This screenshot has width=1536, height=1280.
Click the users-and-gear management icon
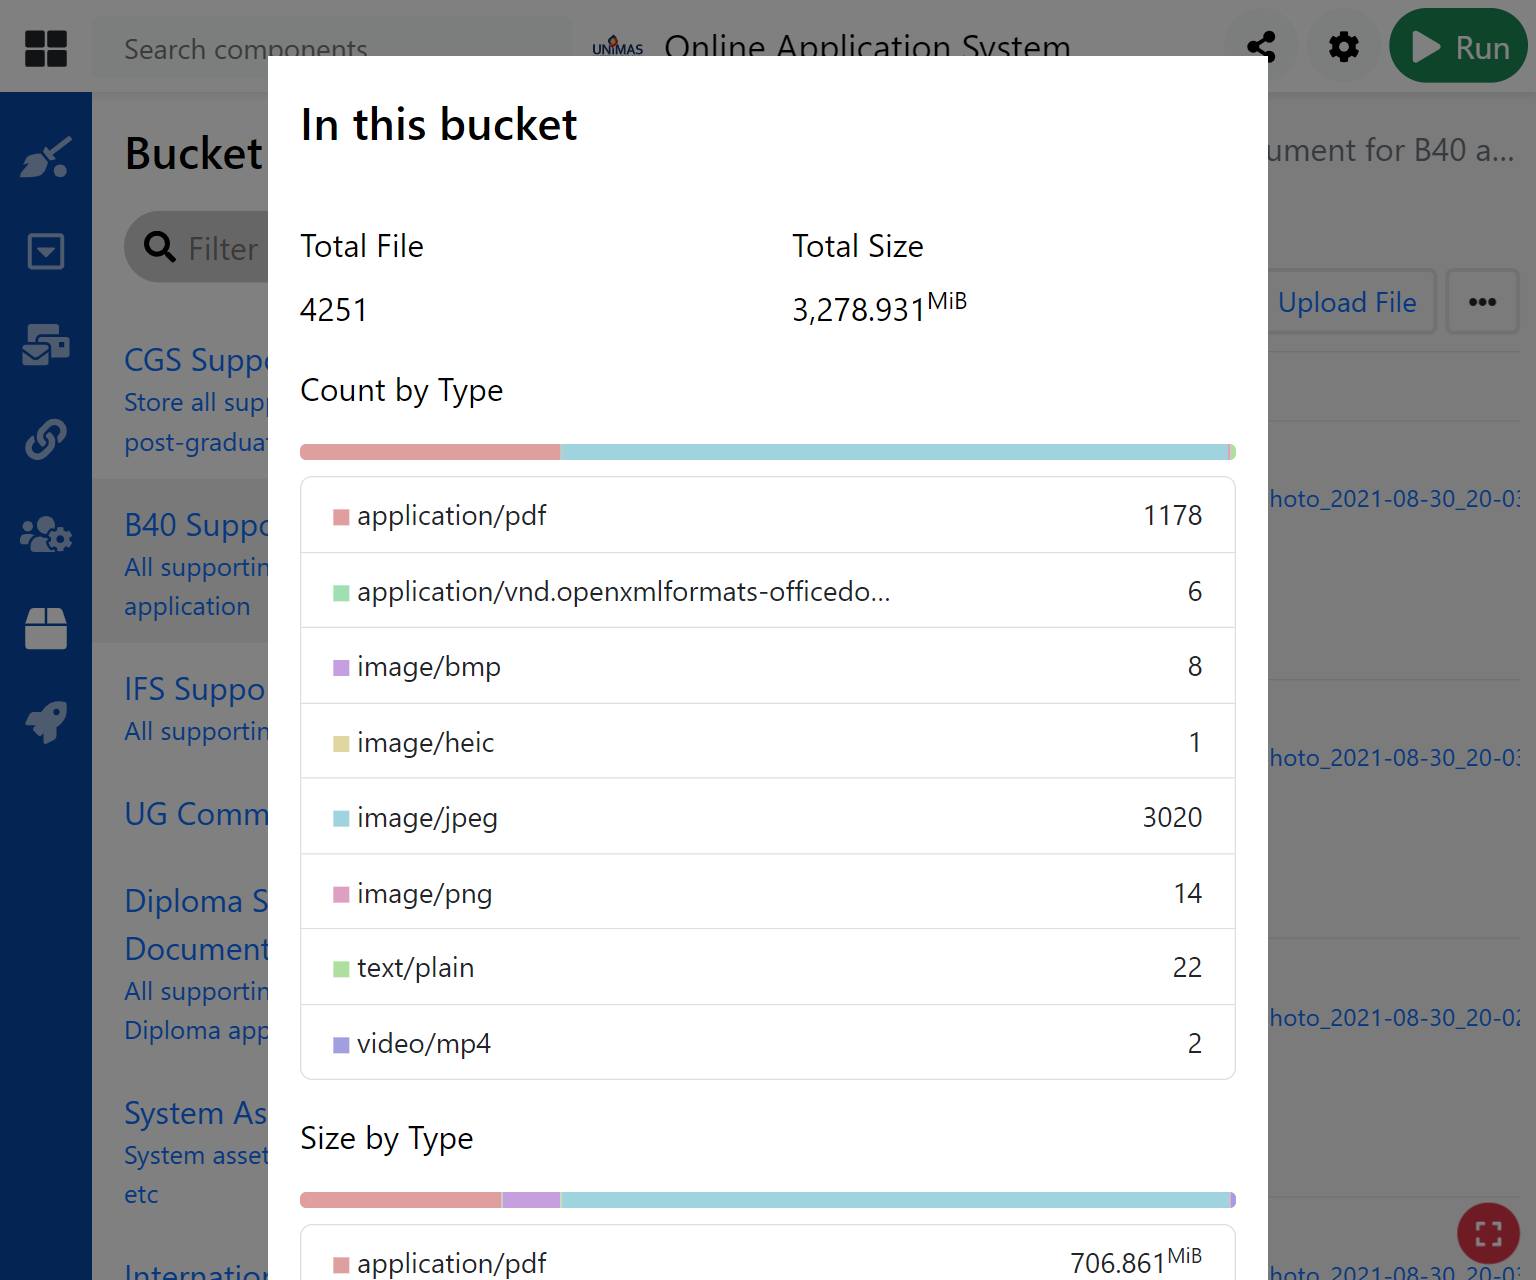pos(46,535)
